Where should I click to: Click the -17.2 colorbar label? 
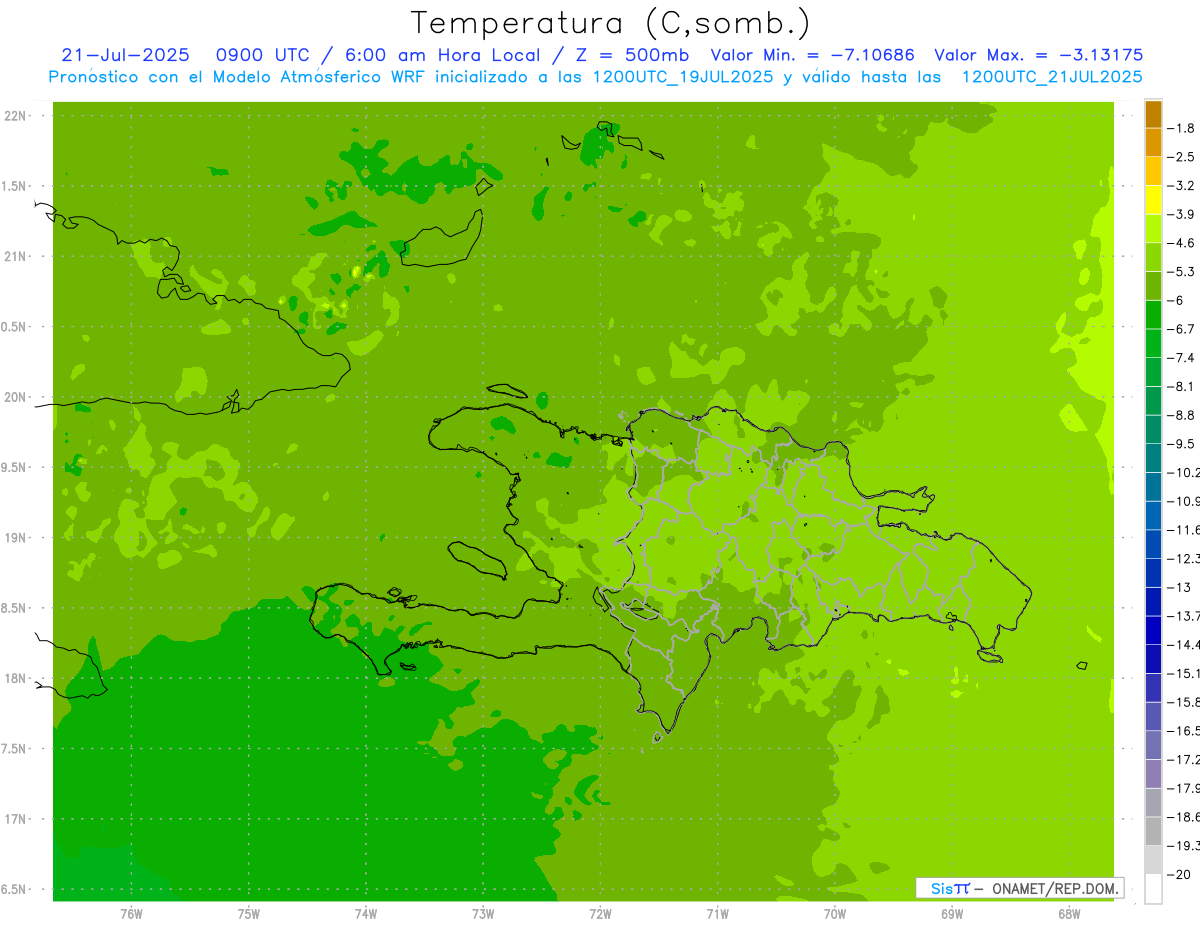coord(1184,759)
